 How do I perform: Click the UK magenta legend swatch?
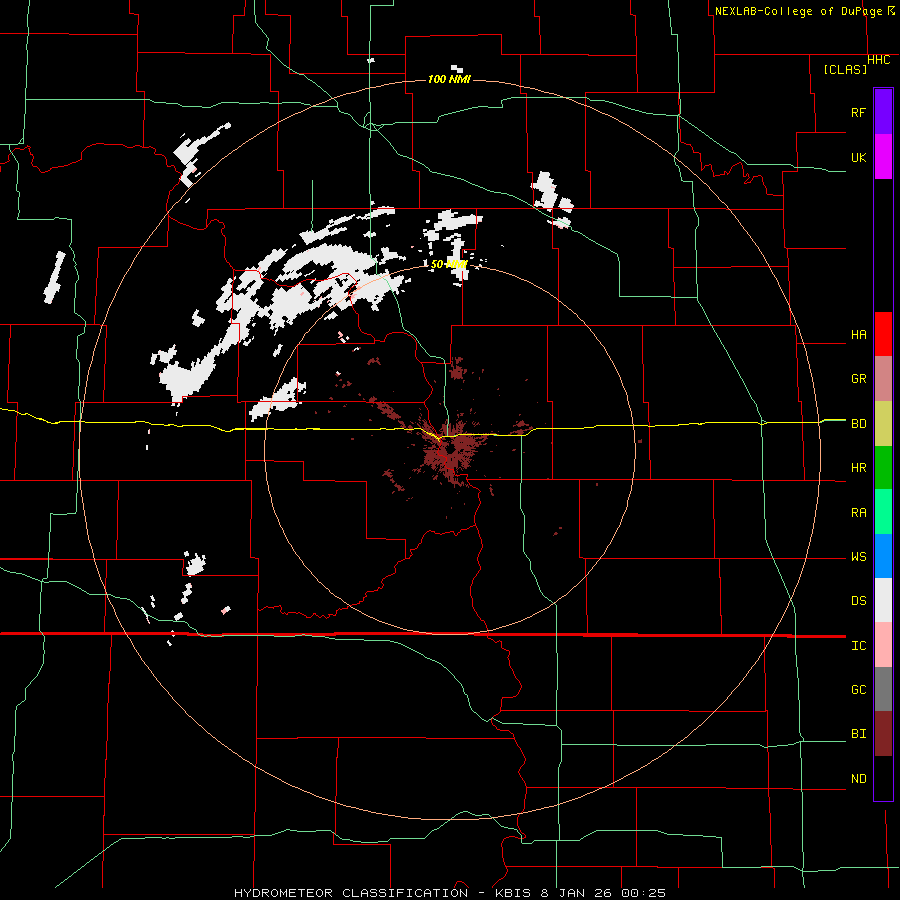(x=883, y=156)
